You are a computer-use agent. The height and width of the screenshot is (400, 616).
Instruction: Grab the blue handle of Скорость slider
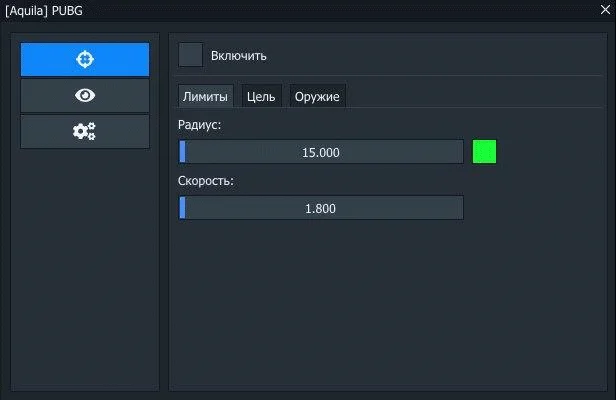(x=183, y=208)
